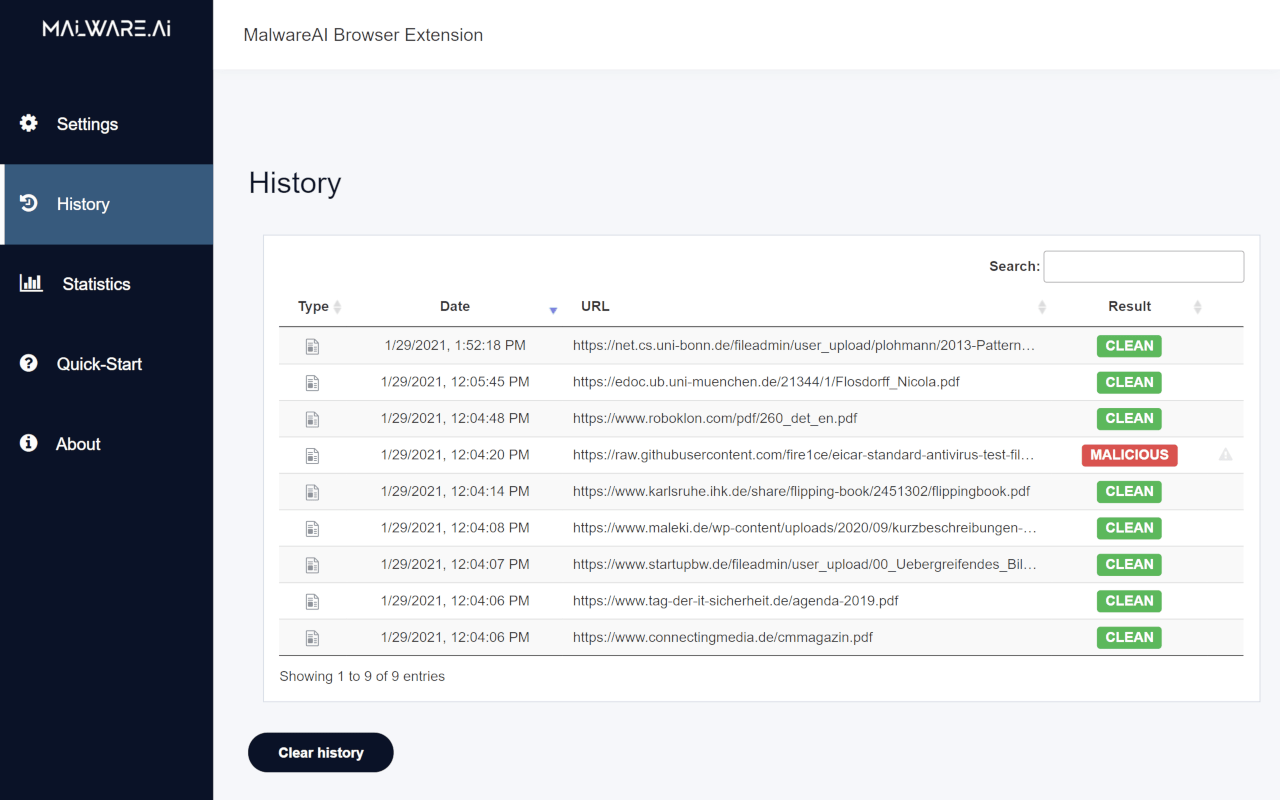This screenshot has height=800, width=1280.
Task: Click file type icon for uni-bonn.de row
Action: [312, 346]
